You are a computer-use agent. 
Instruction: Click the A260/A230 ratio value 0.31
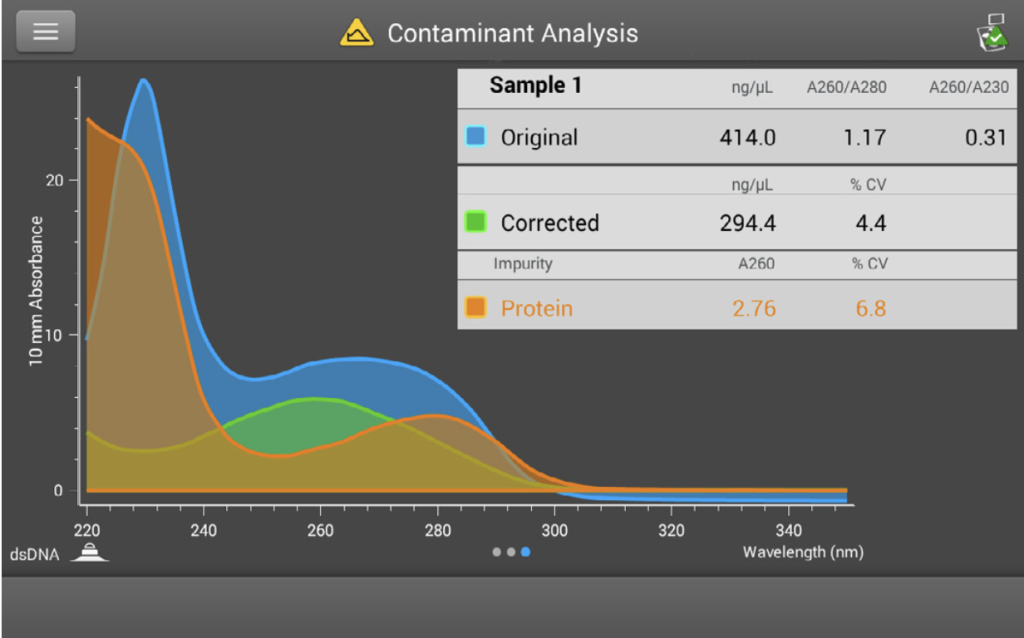click(x=985, y=138)
